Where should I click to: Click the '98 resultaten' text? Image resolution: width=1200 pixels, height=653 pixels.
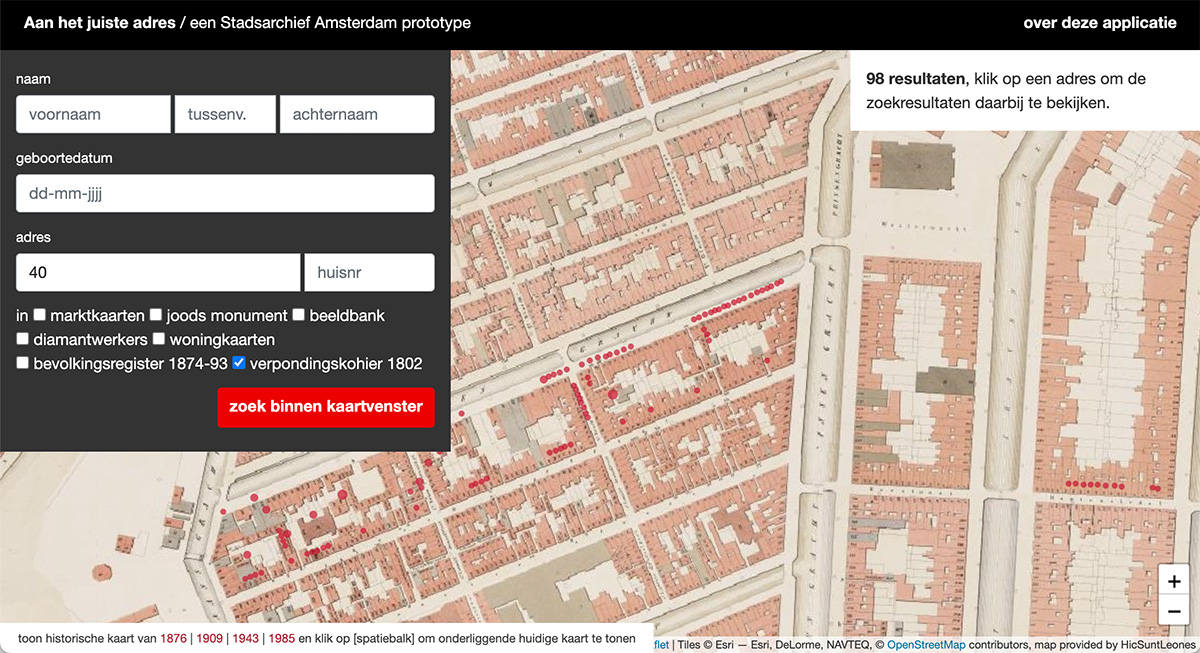click(x=916, y=79)
